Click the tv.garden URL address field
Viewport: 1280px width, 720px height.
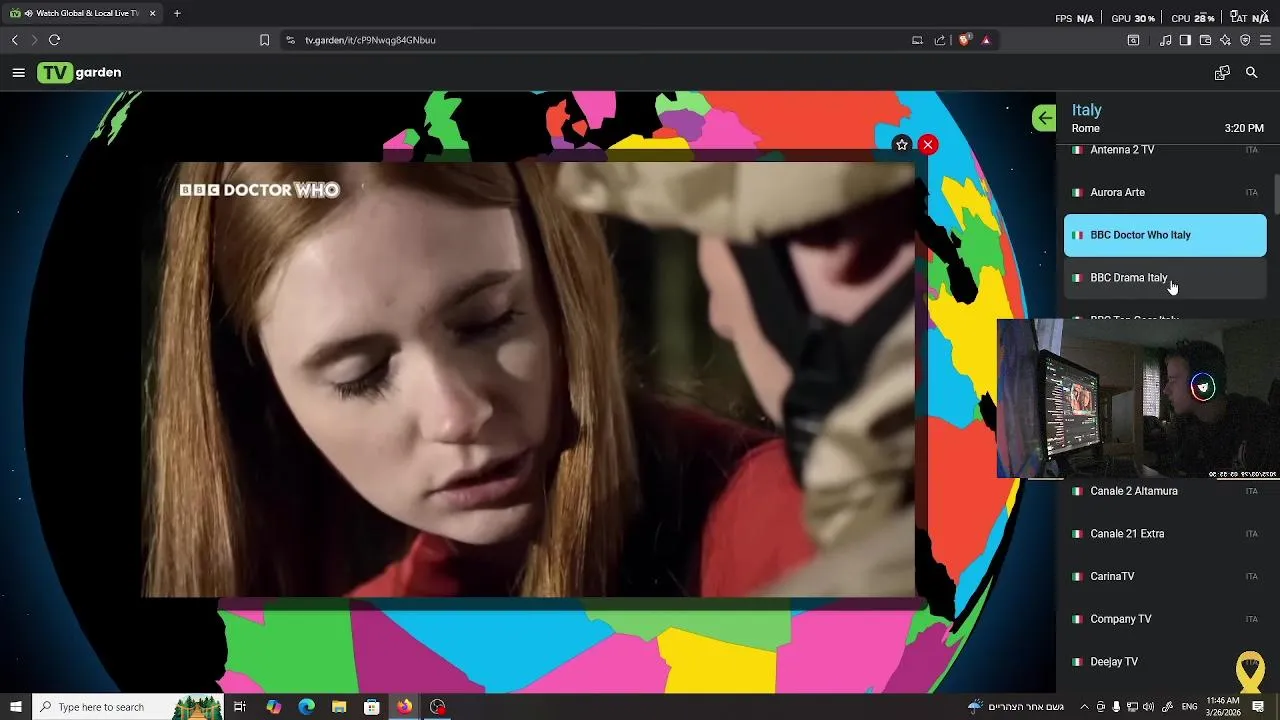[600, 40]
